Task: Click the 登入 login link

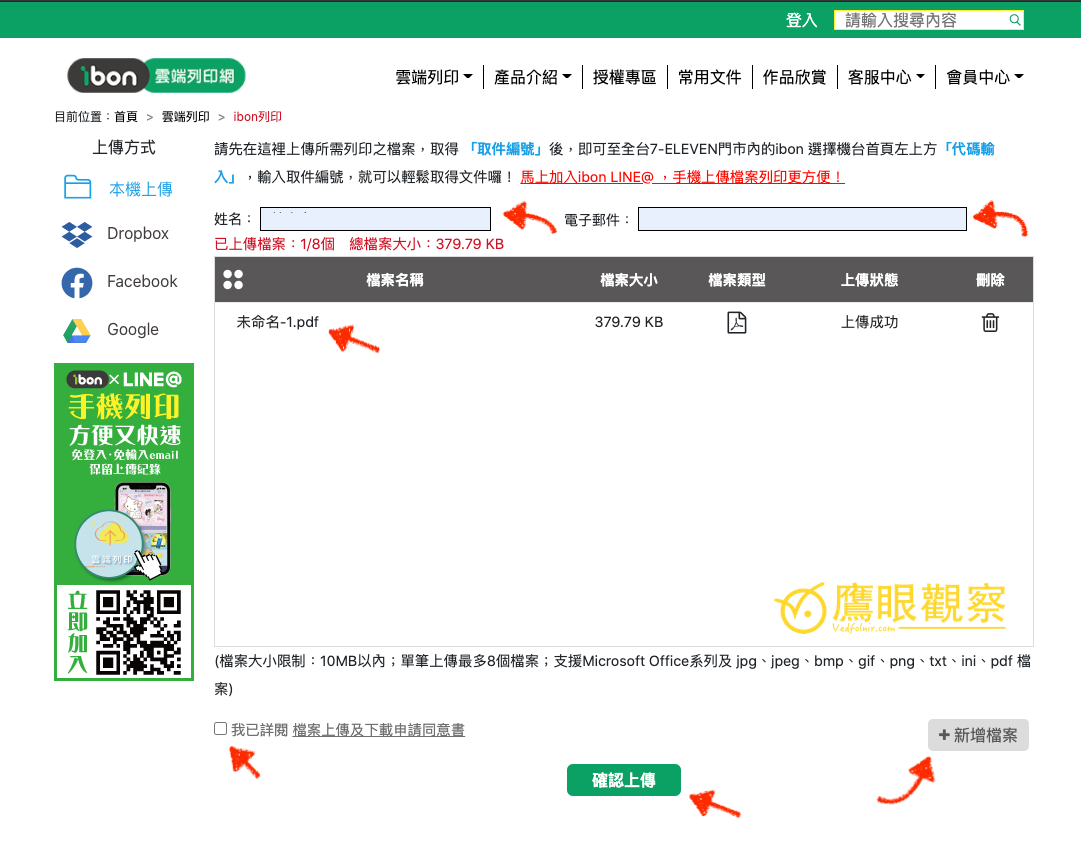Action: tap(801, 20)
